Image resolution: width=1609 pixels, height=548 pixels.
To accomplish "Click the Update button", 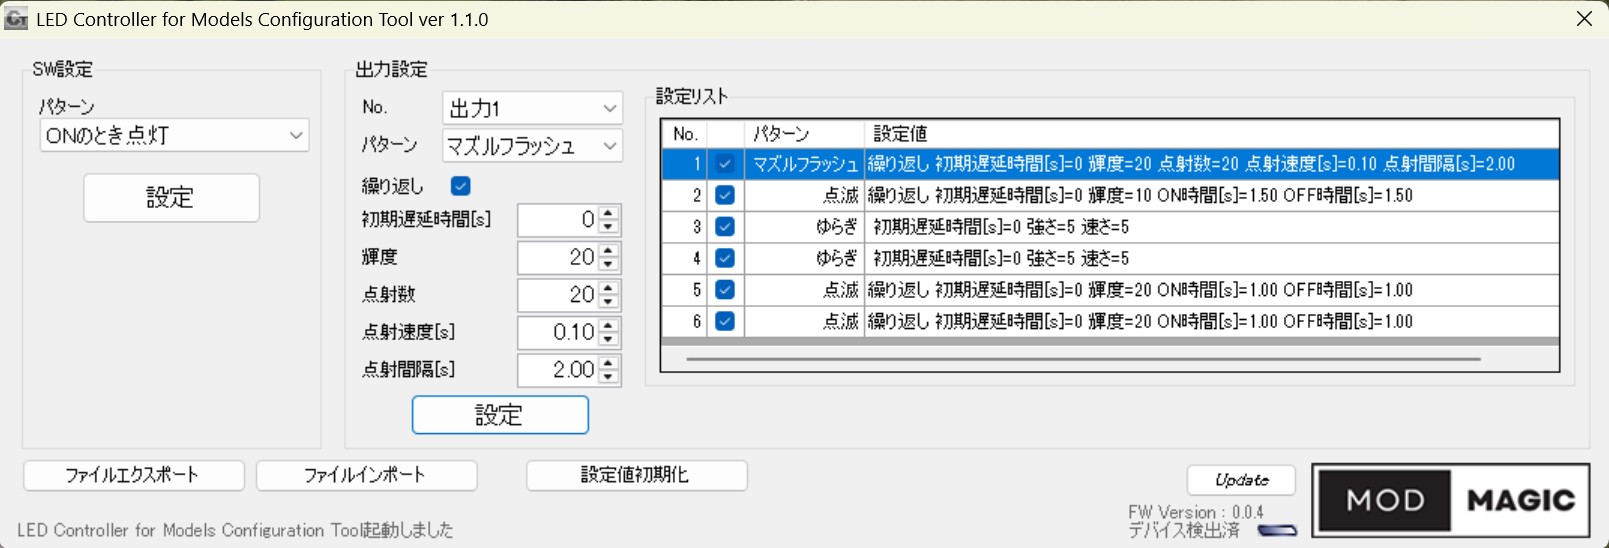I will 1241,480.
